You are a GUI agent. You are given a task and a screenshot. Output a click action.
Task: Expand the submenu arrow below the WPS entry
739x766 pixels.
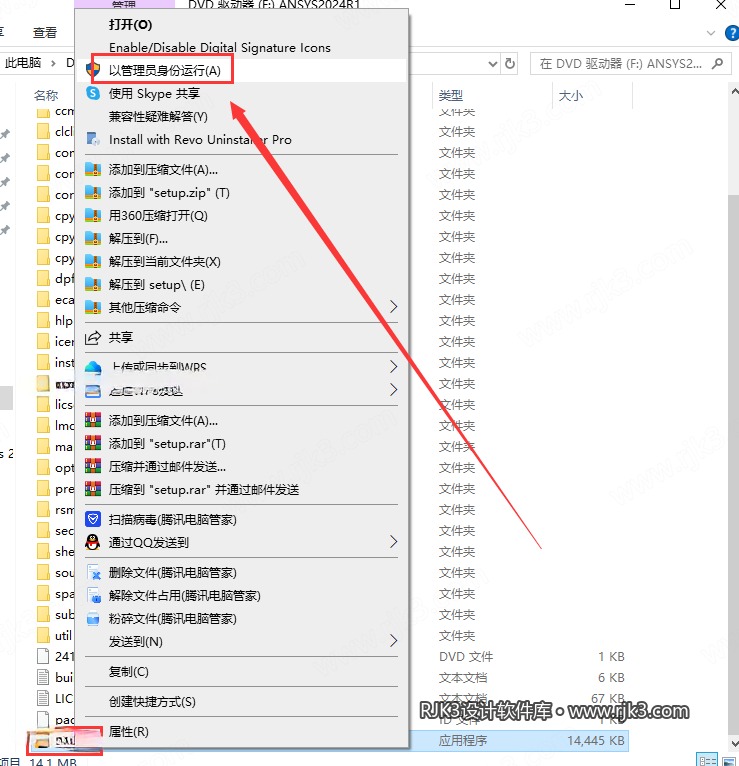[394, 390]
